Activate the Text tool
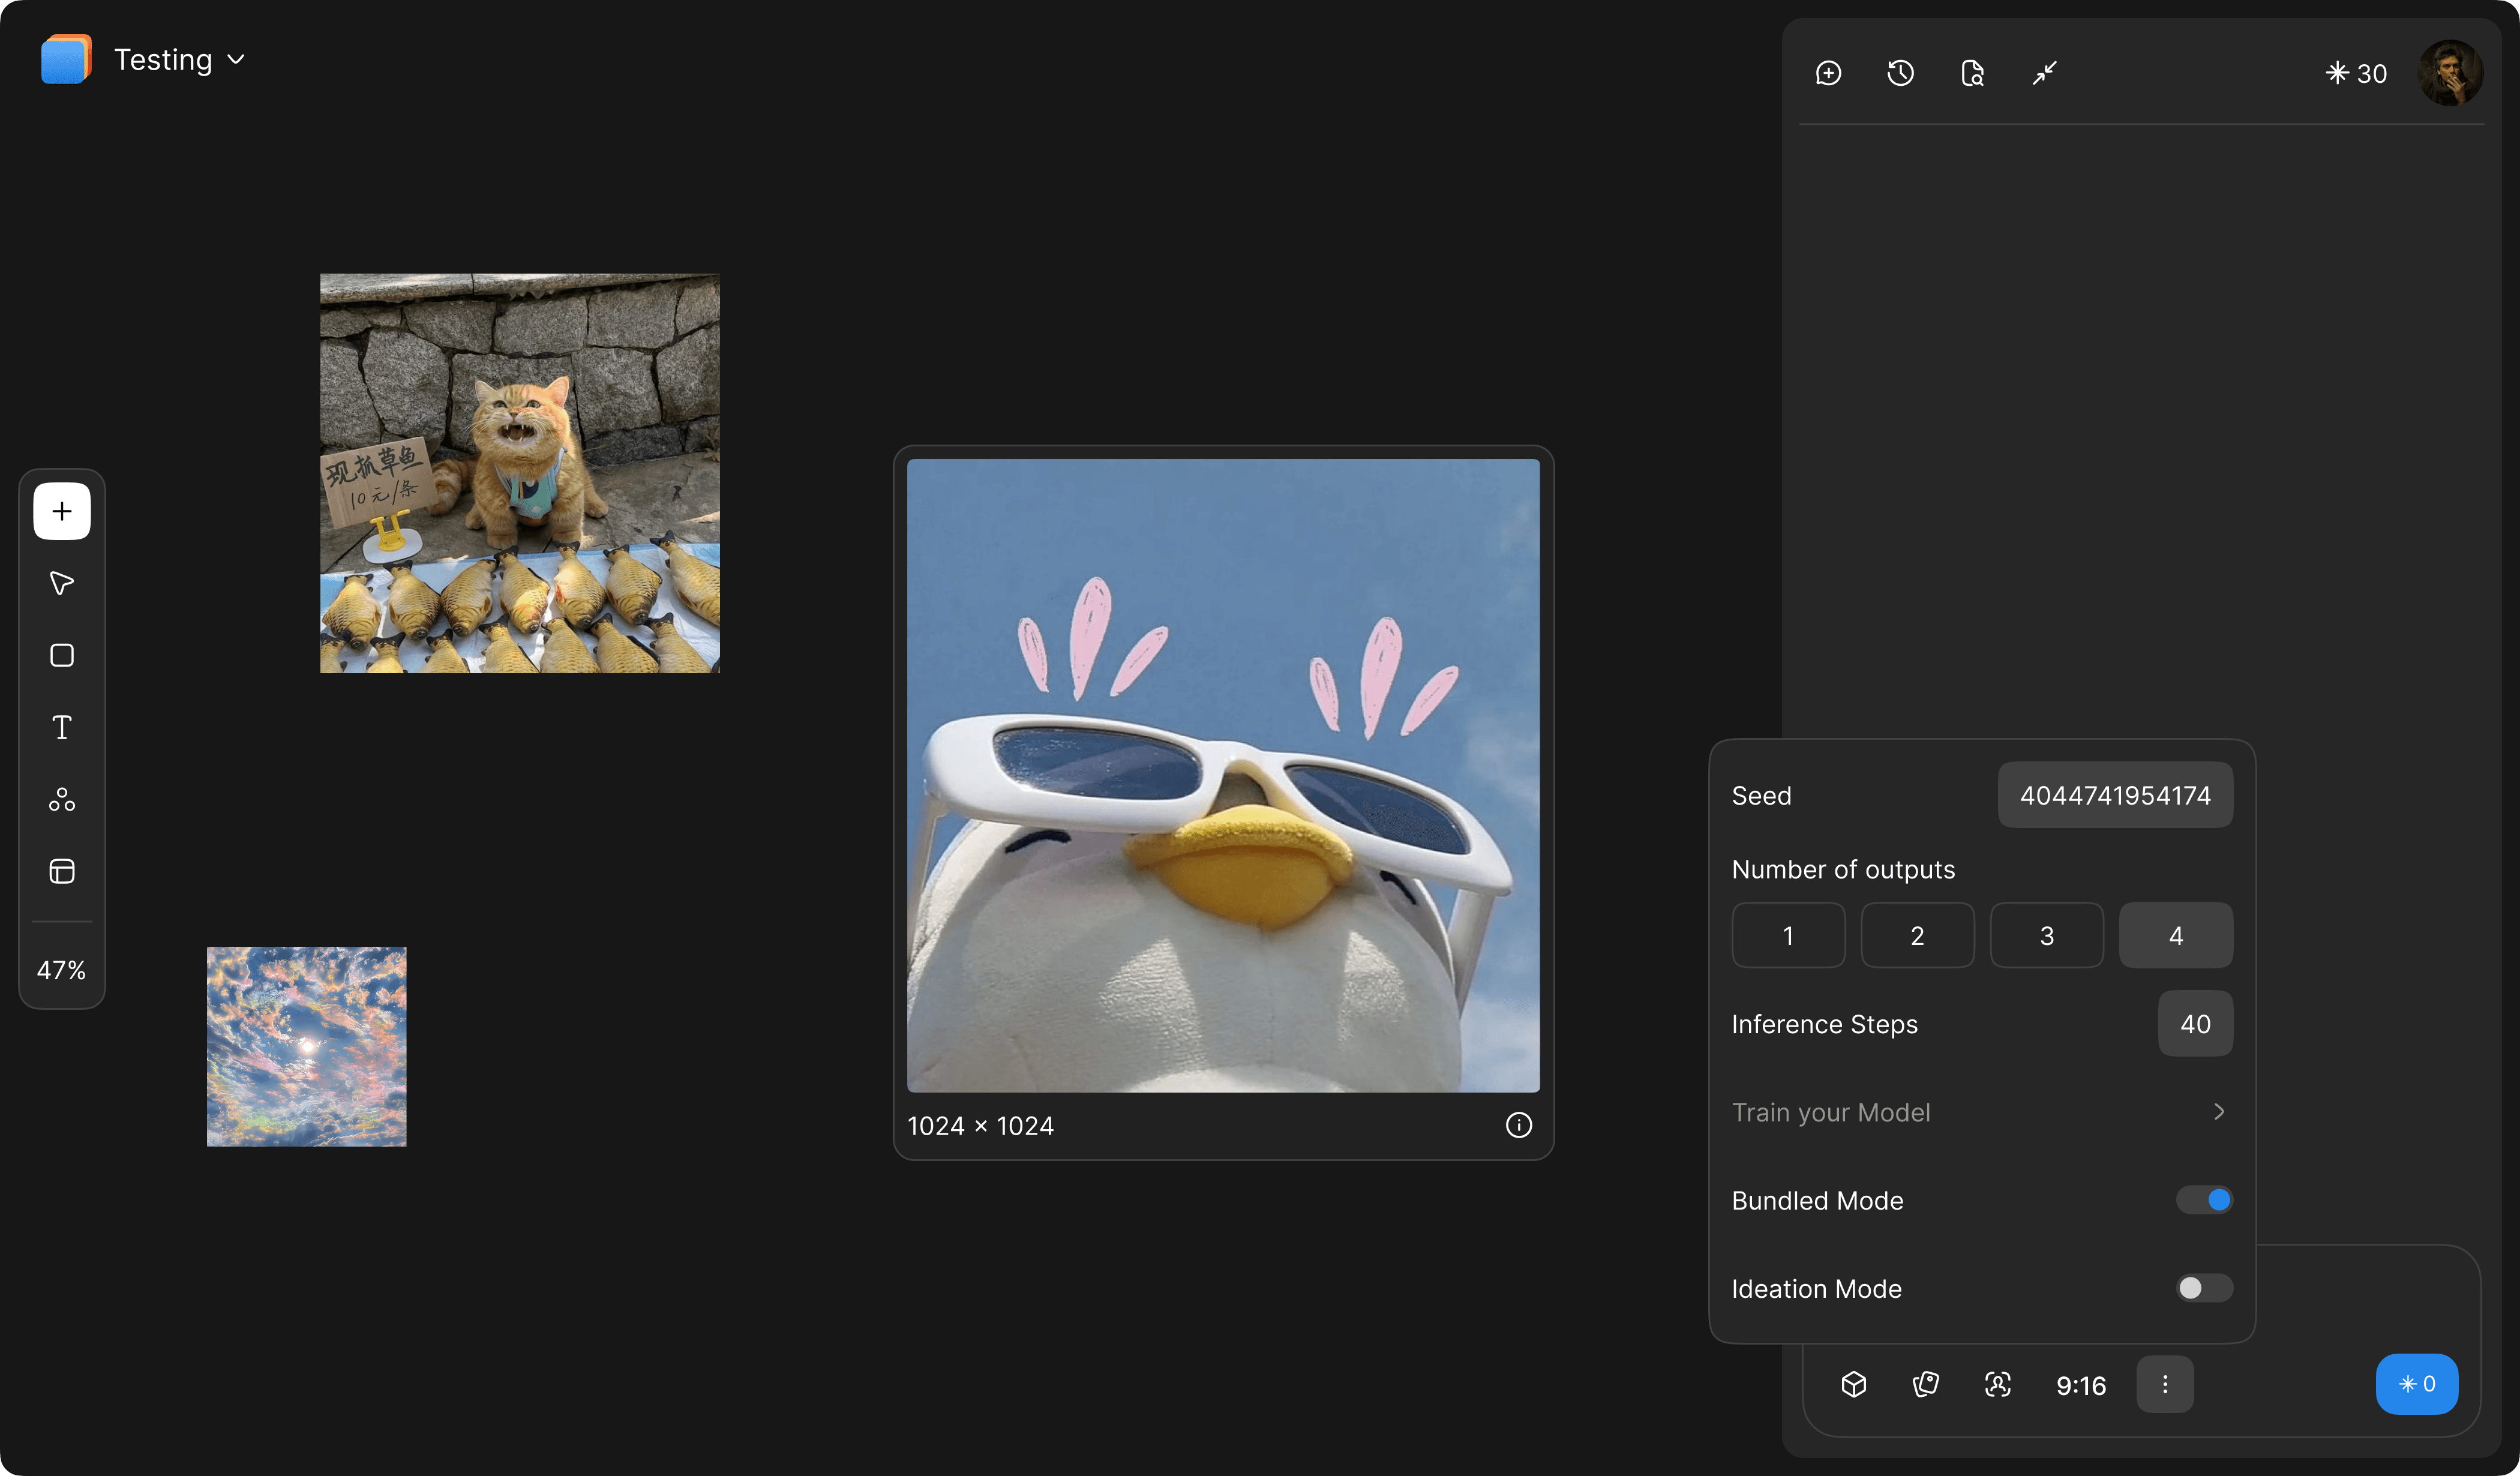Screen dimensions: 2520x1476 (62, 727)
